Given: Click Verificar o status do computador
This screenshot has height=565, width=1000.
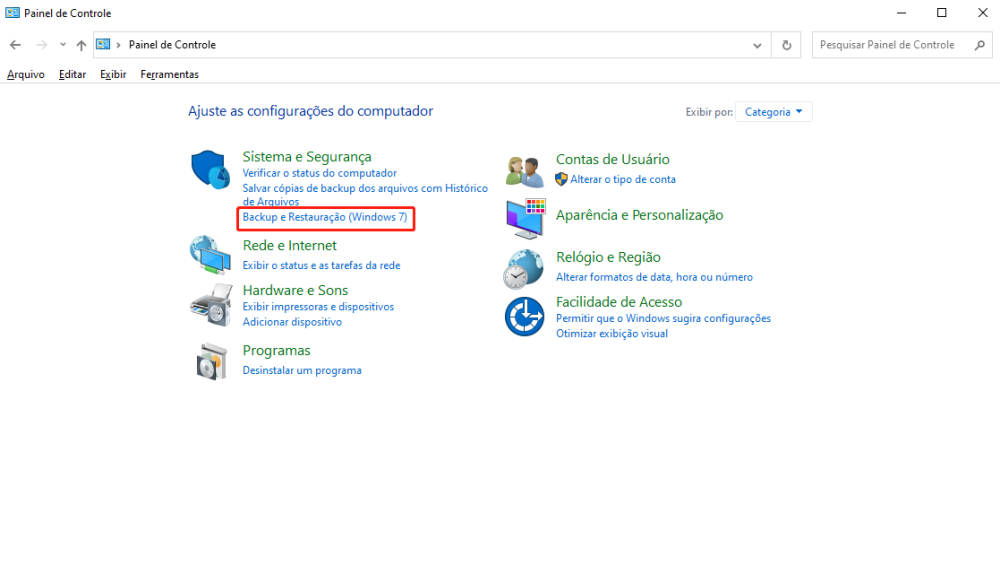Looking at the screenshot, I should (x=320, y=173).
